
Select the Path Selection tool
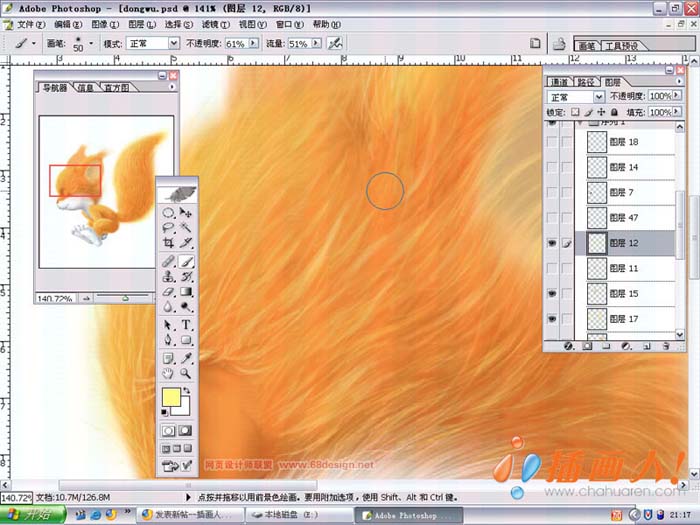[168, 325]
